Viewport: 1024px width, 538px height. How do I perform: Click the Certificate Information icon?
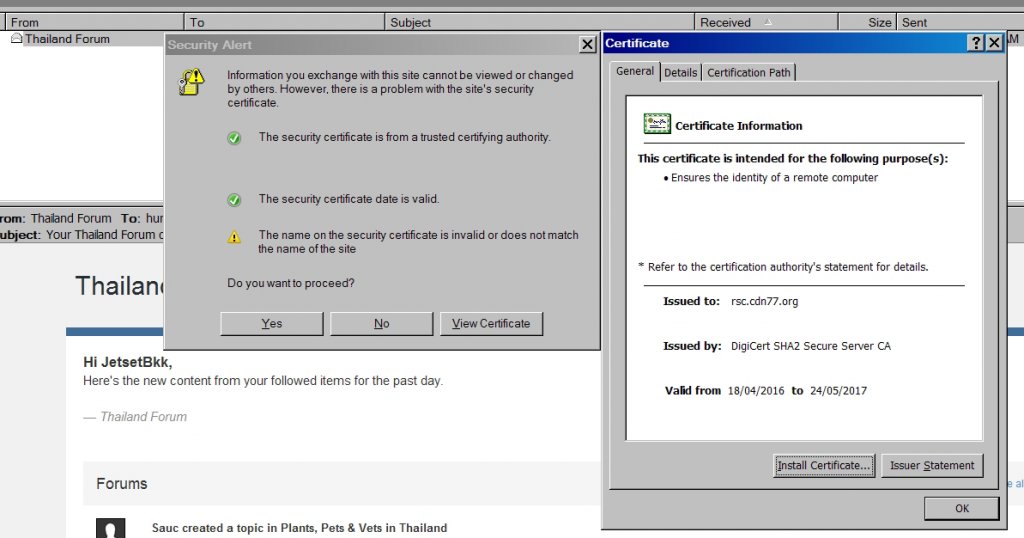click(x=657, y=123)
